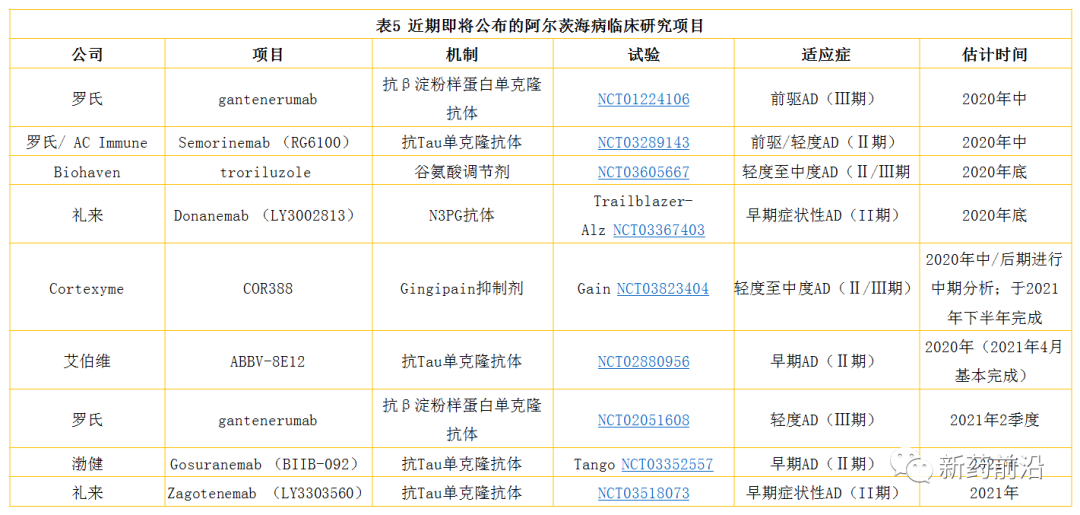Select the Cortexyme company cell
1080x515 pixels.
tap(87, 289)
